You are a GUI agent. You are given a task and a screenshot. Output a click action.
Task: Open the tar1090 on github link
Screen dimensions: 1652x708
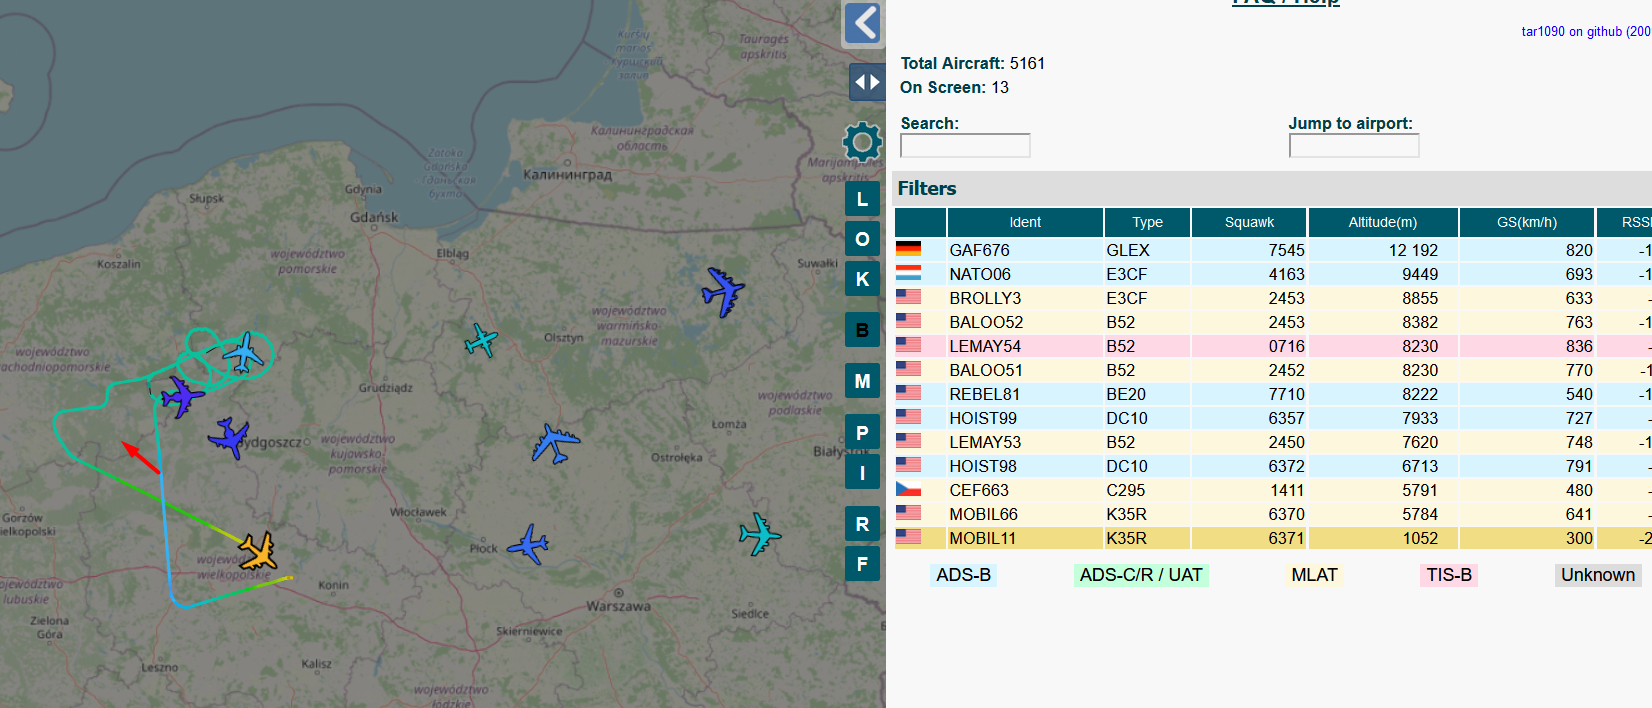(1586, 32)
